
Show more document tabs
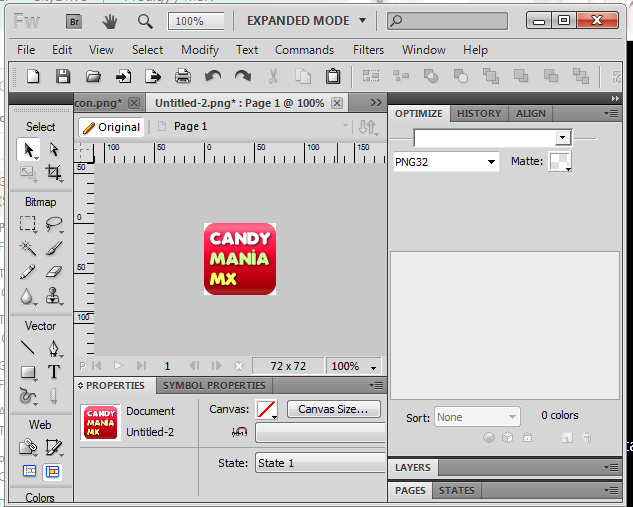376,103
